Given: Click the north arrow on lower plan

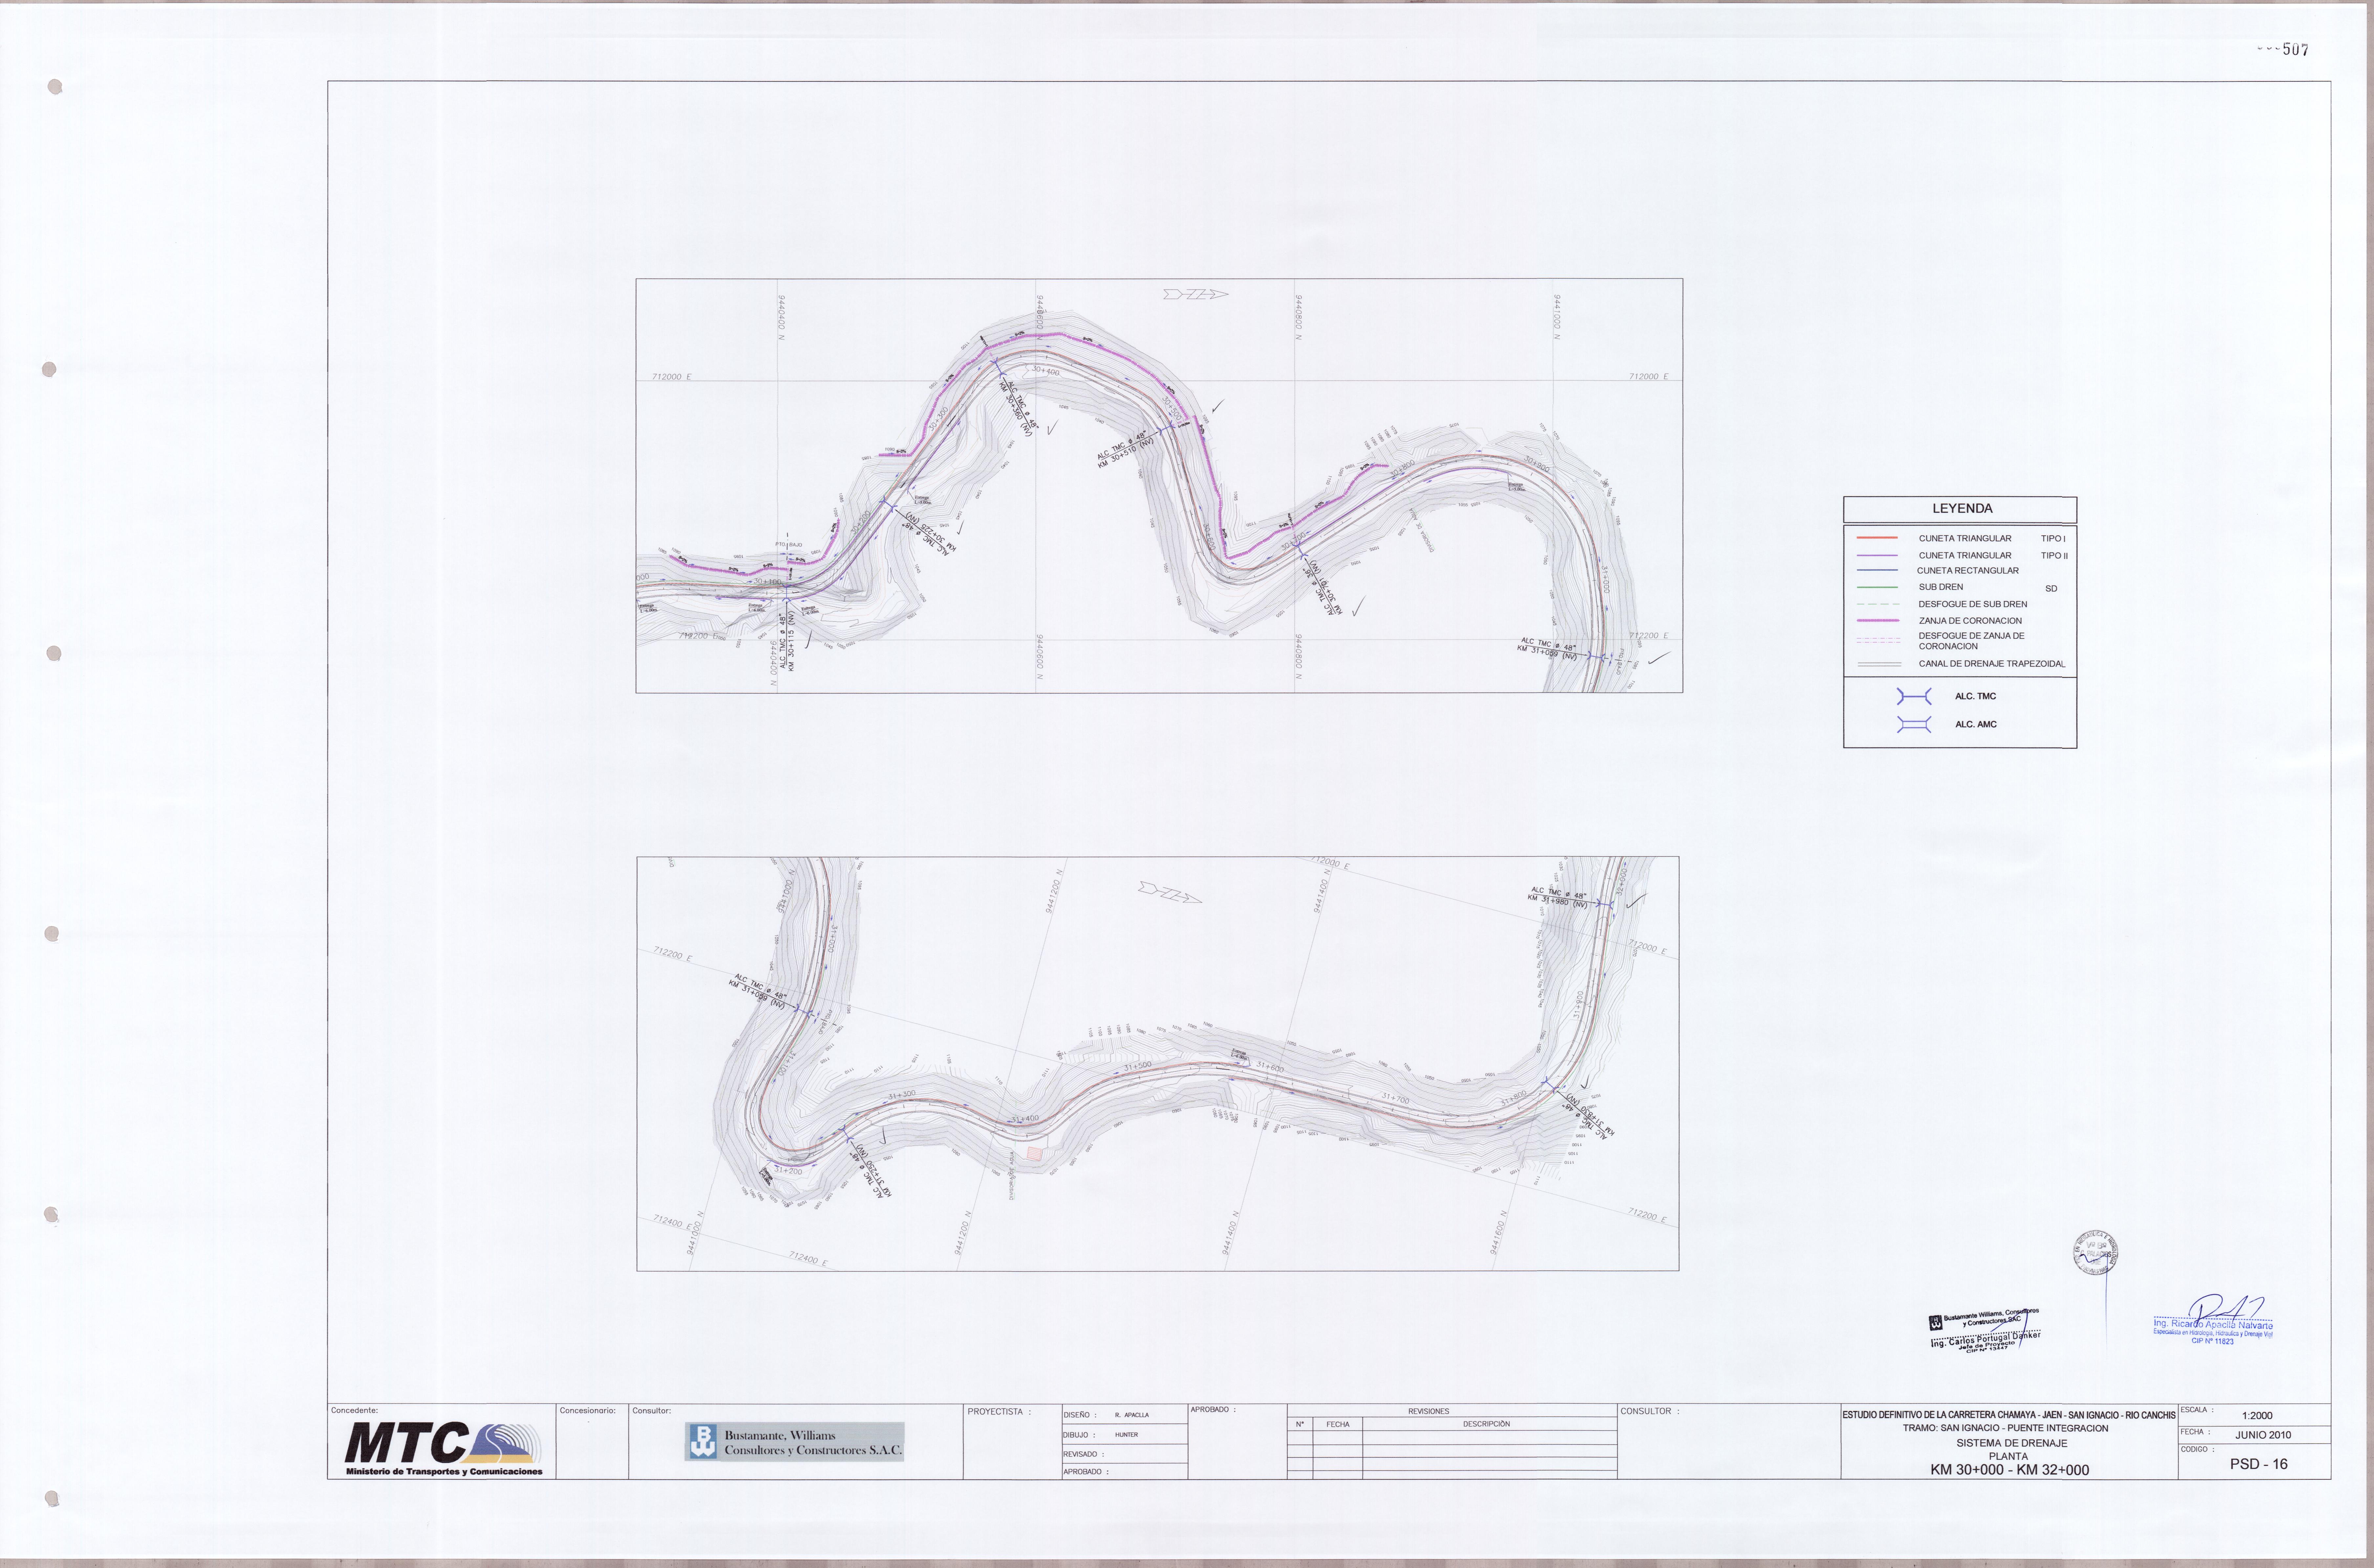Looking at the screenshot, I should point(1170,892).
